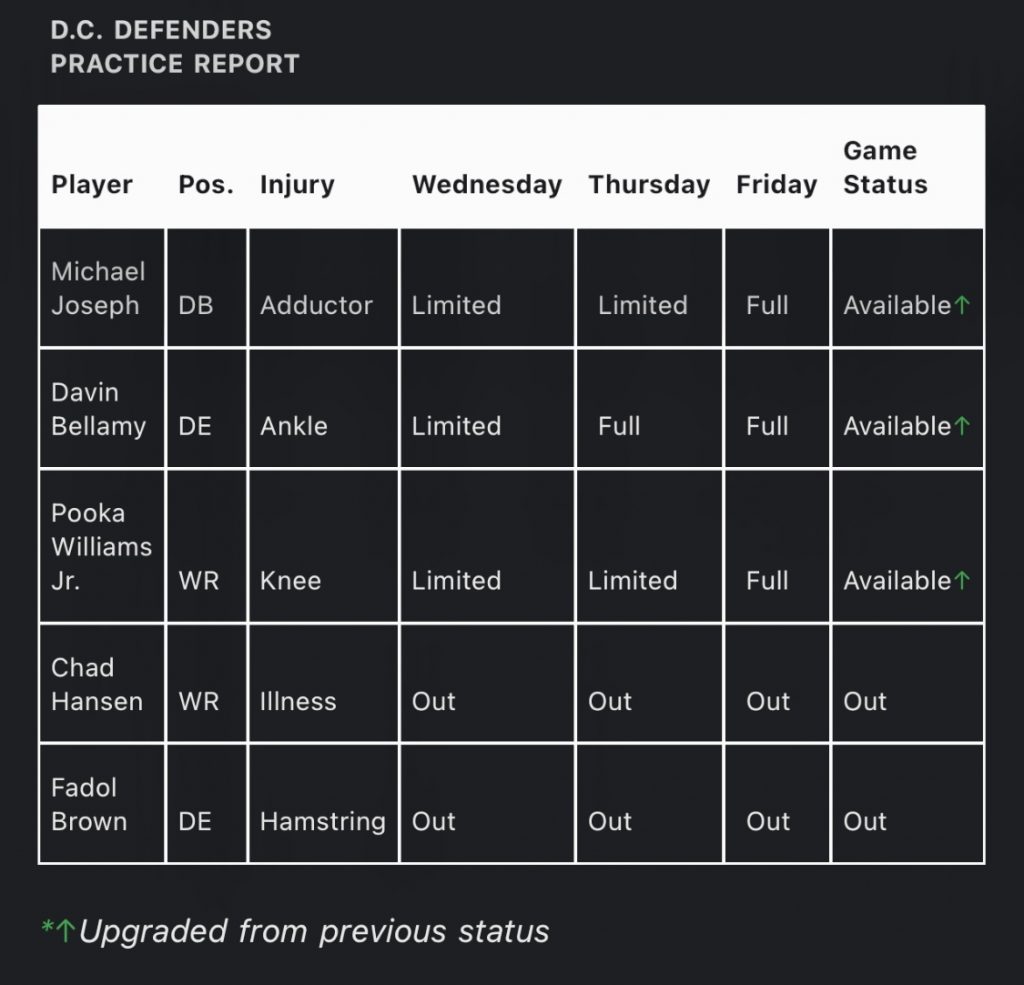Click the Adductor injury cell
This screenshot has width=1024, height=985.
pyautogui.click(x=316, y=306)
